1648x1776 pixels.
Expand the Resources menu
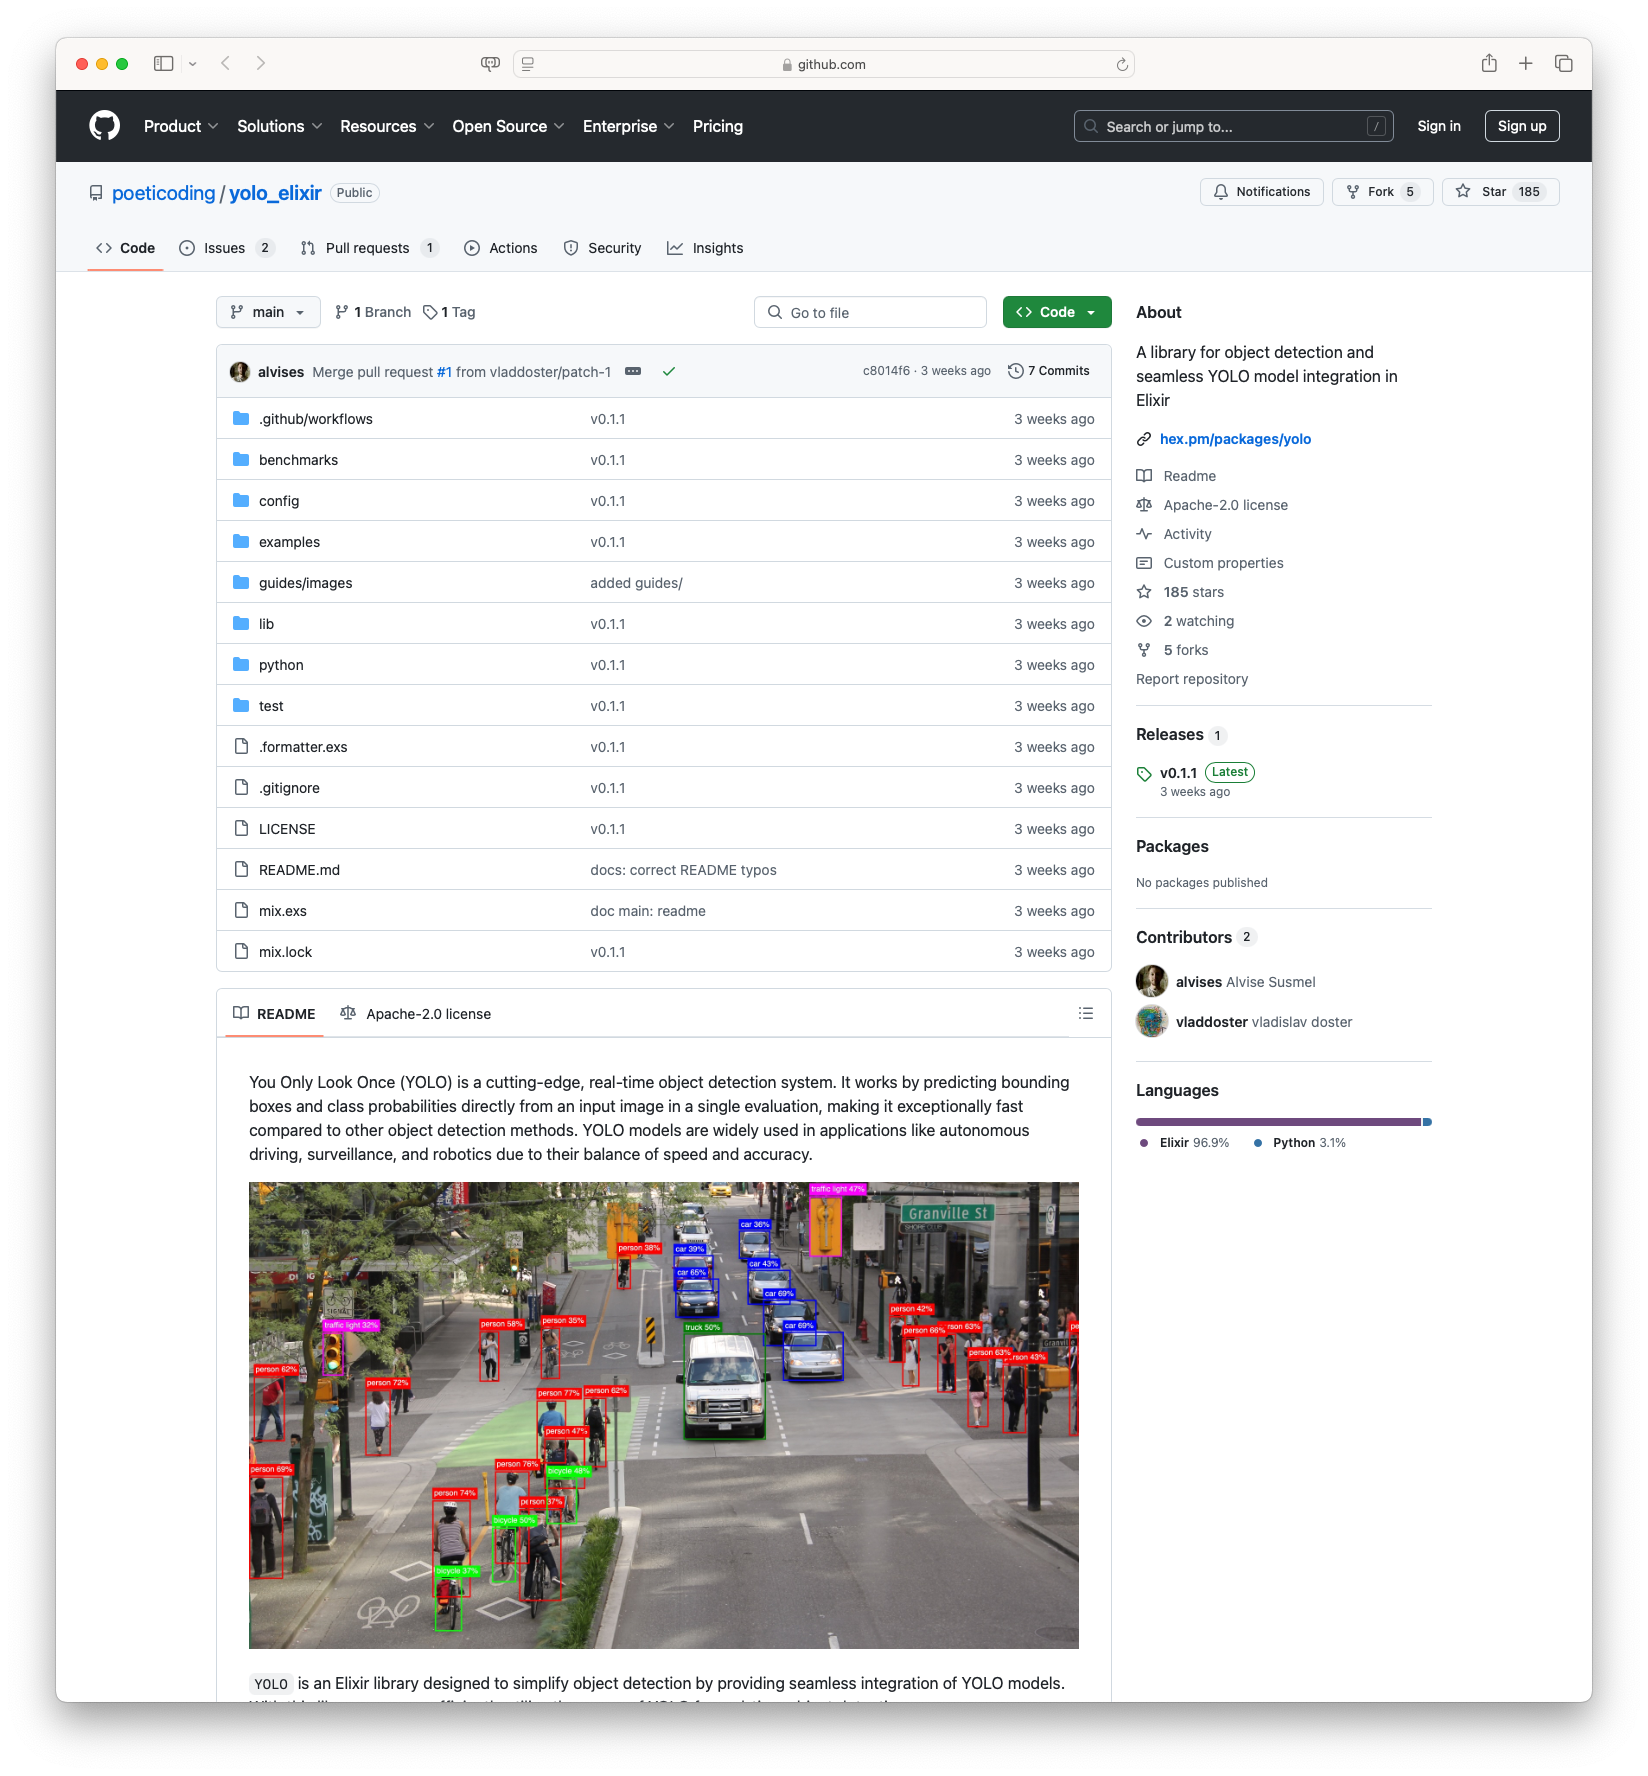coord(387,126)
